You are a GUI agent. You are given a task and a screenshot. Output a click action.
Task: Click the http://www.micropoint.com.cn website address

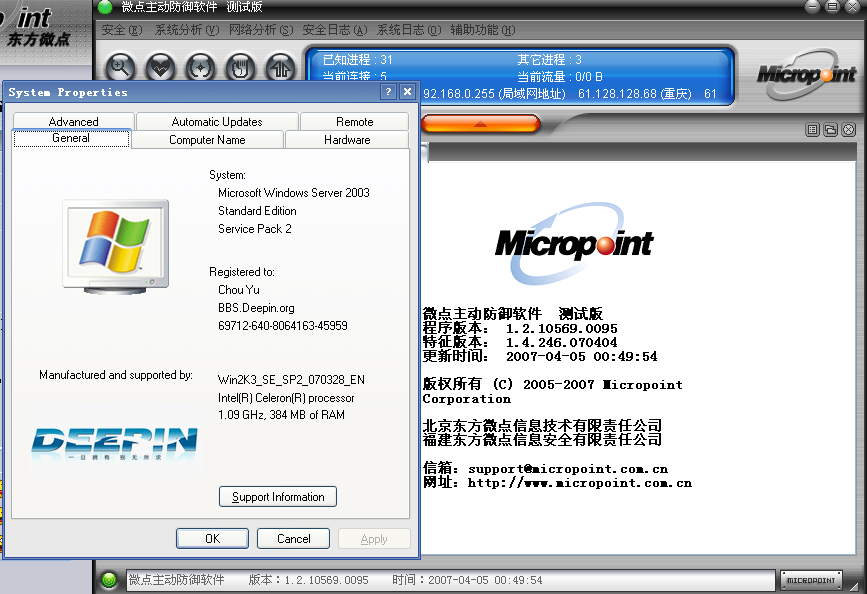[x=579, y=483]
